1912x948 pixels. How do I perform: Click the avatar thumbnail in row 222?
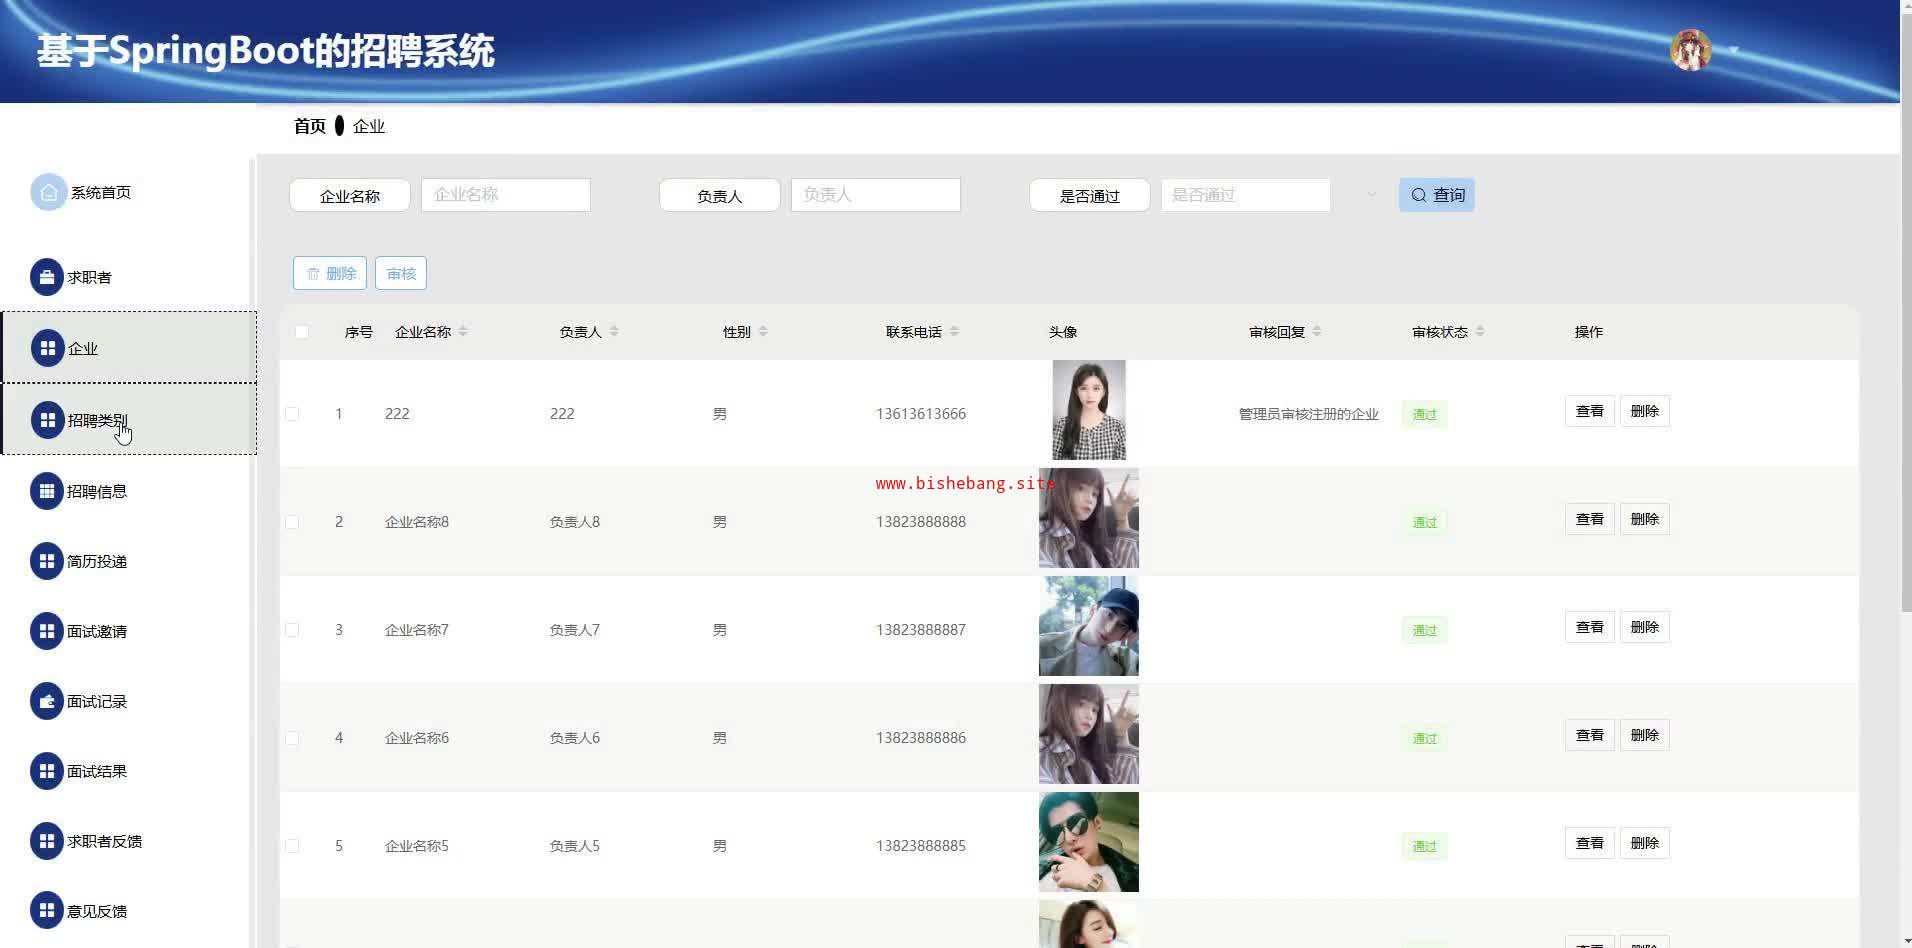click(1089, 410)
